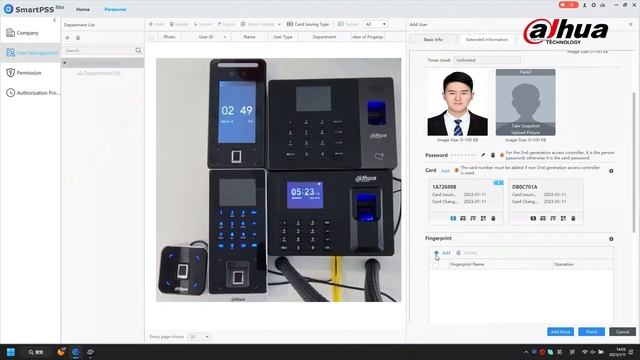The height and width of the screenshot is (360, 640).
Task: Select the Department tree child item
Action: [99, 73]
